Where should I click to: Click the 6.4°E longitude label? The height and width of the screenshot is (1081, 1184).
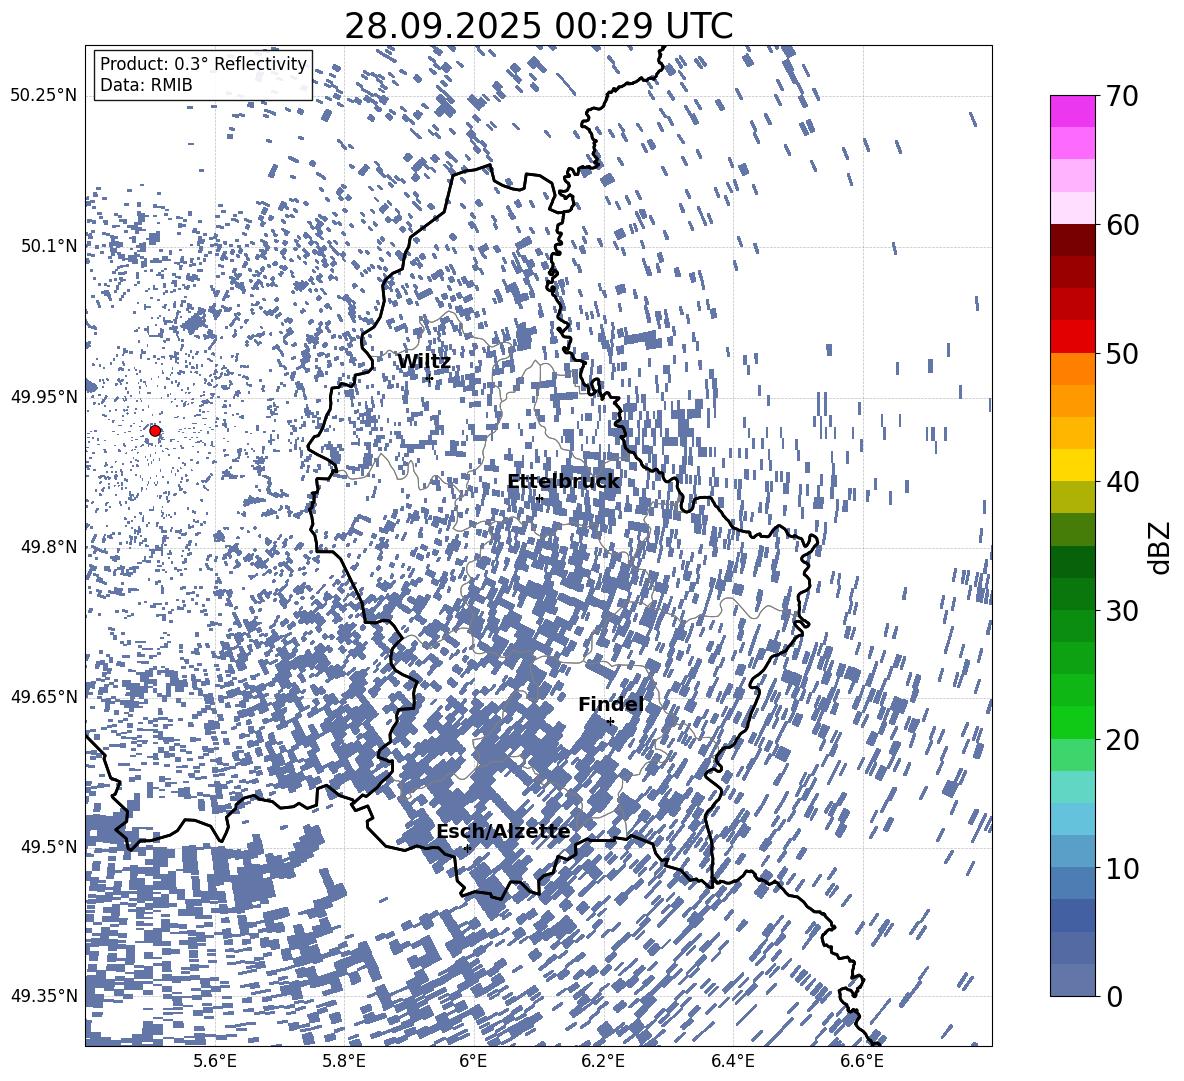click(733, 1062)
